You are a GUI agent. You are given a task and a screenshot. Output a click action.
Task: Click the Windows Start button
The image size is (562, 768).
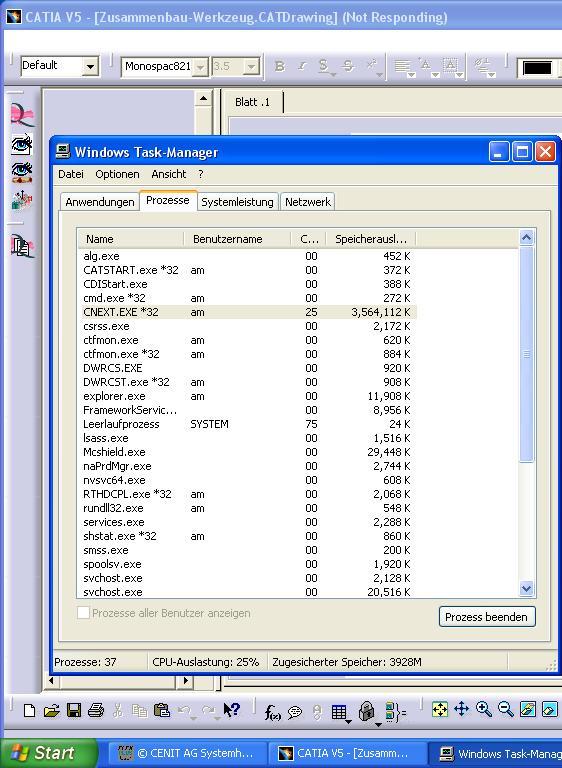tap(48, 753)
